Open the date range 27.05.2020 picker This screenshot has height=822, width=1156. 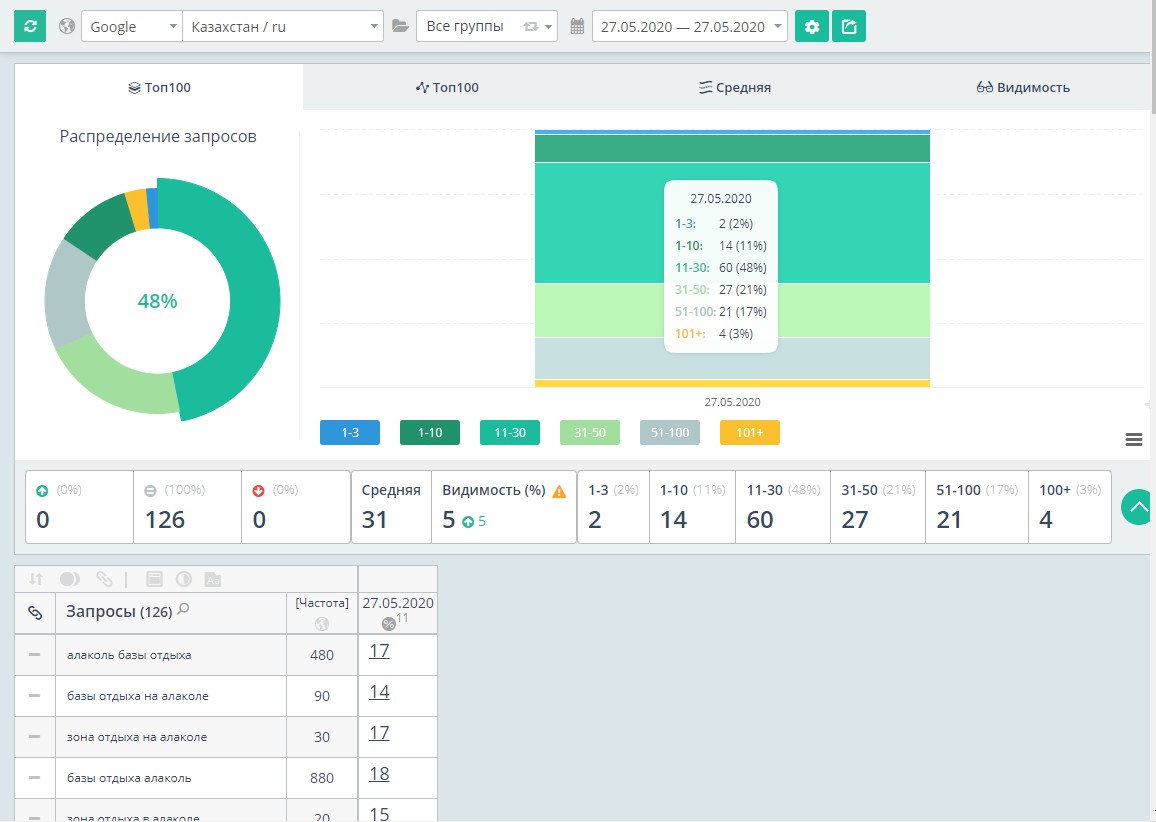689,27
